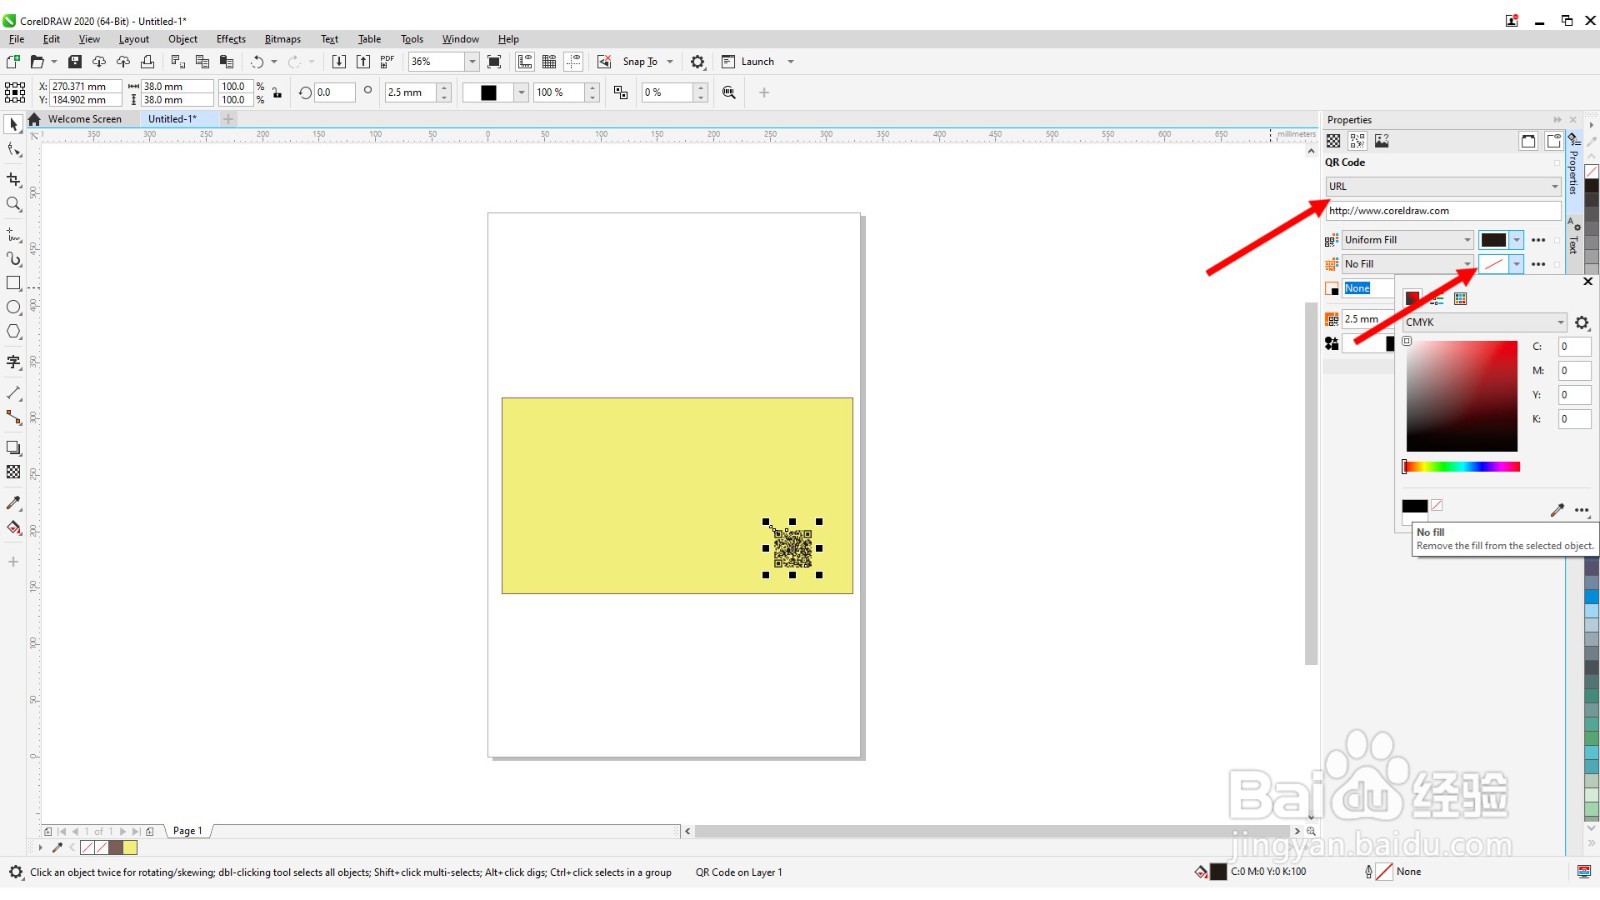This screenshot has width=1600, height=900.
Task: Select the Page 1 tab
Action: [x=188, y=831]
